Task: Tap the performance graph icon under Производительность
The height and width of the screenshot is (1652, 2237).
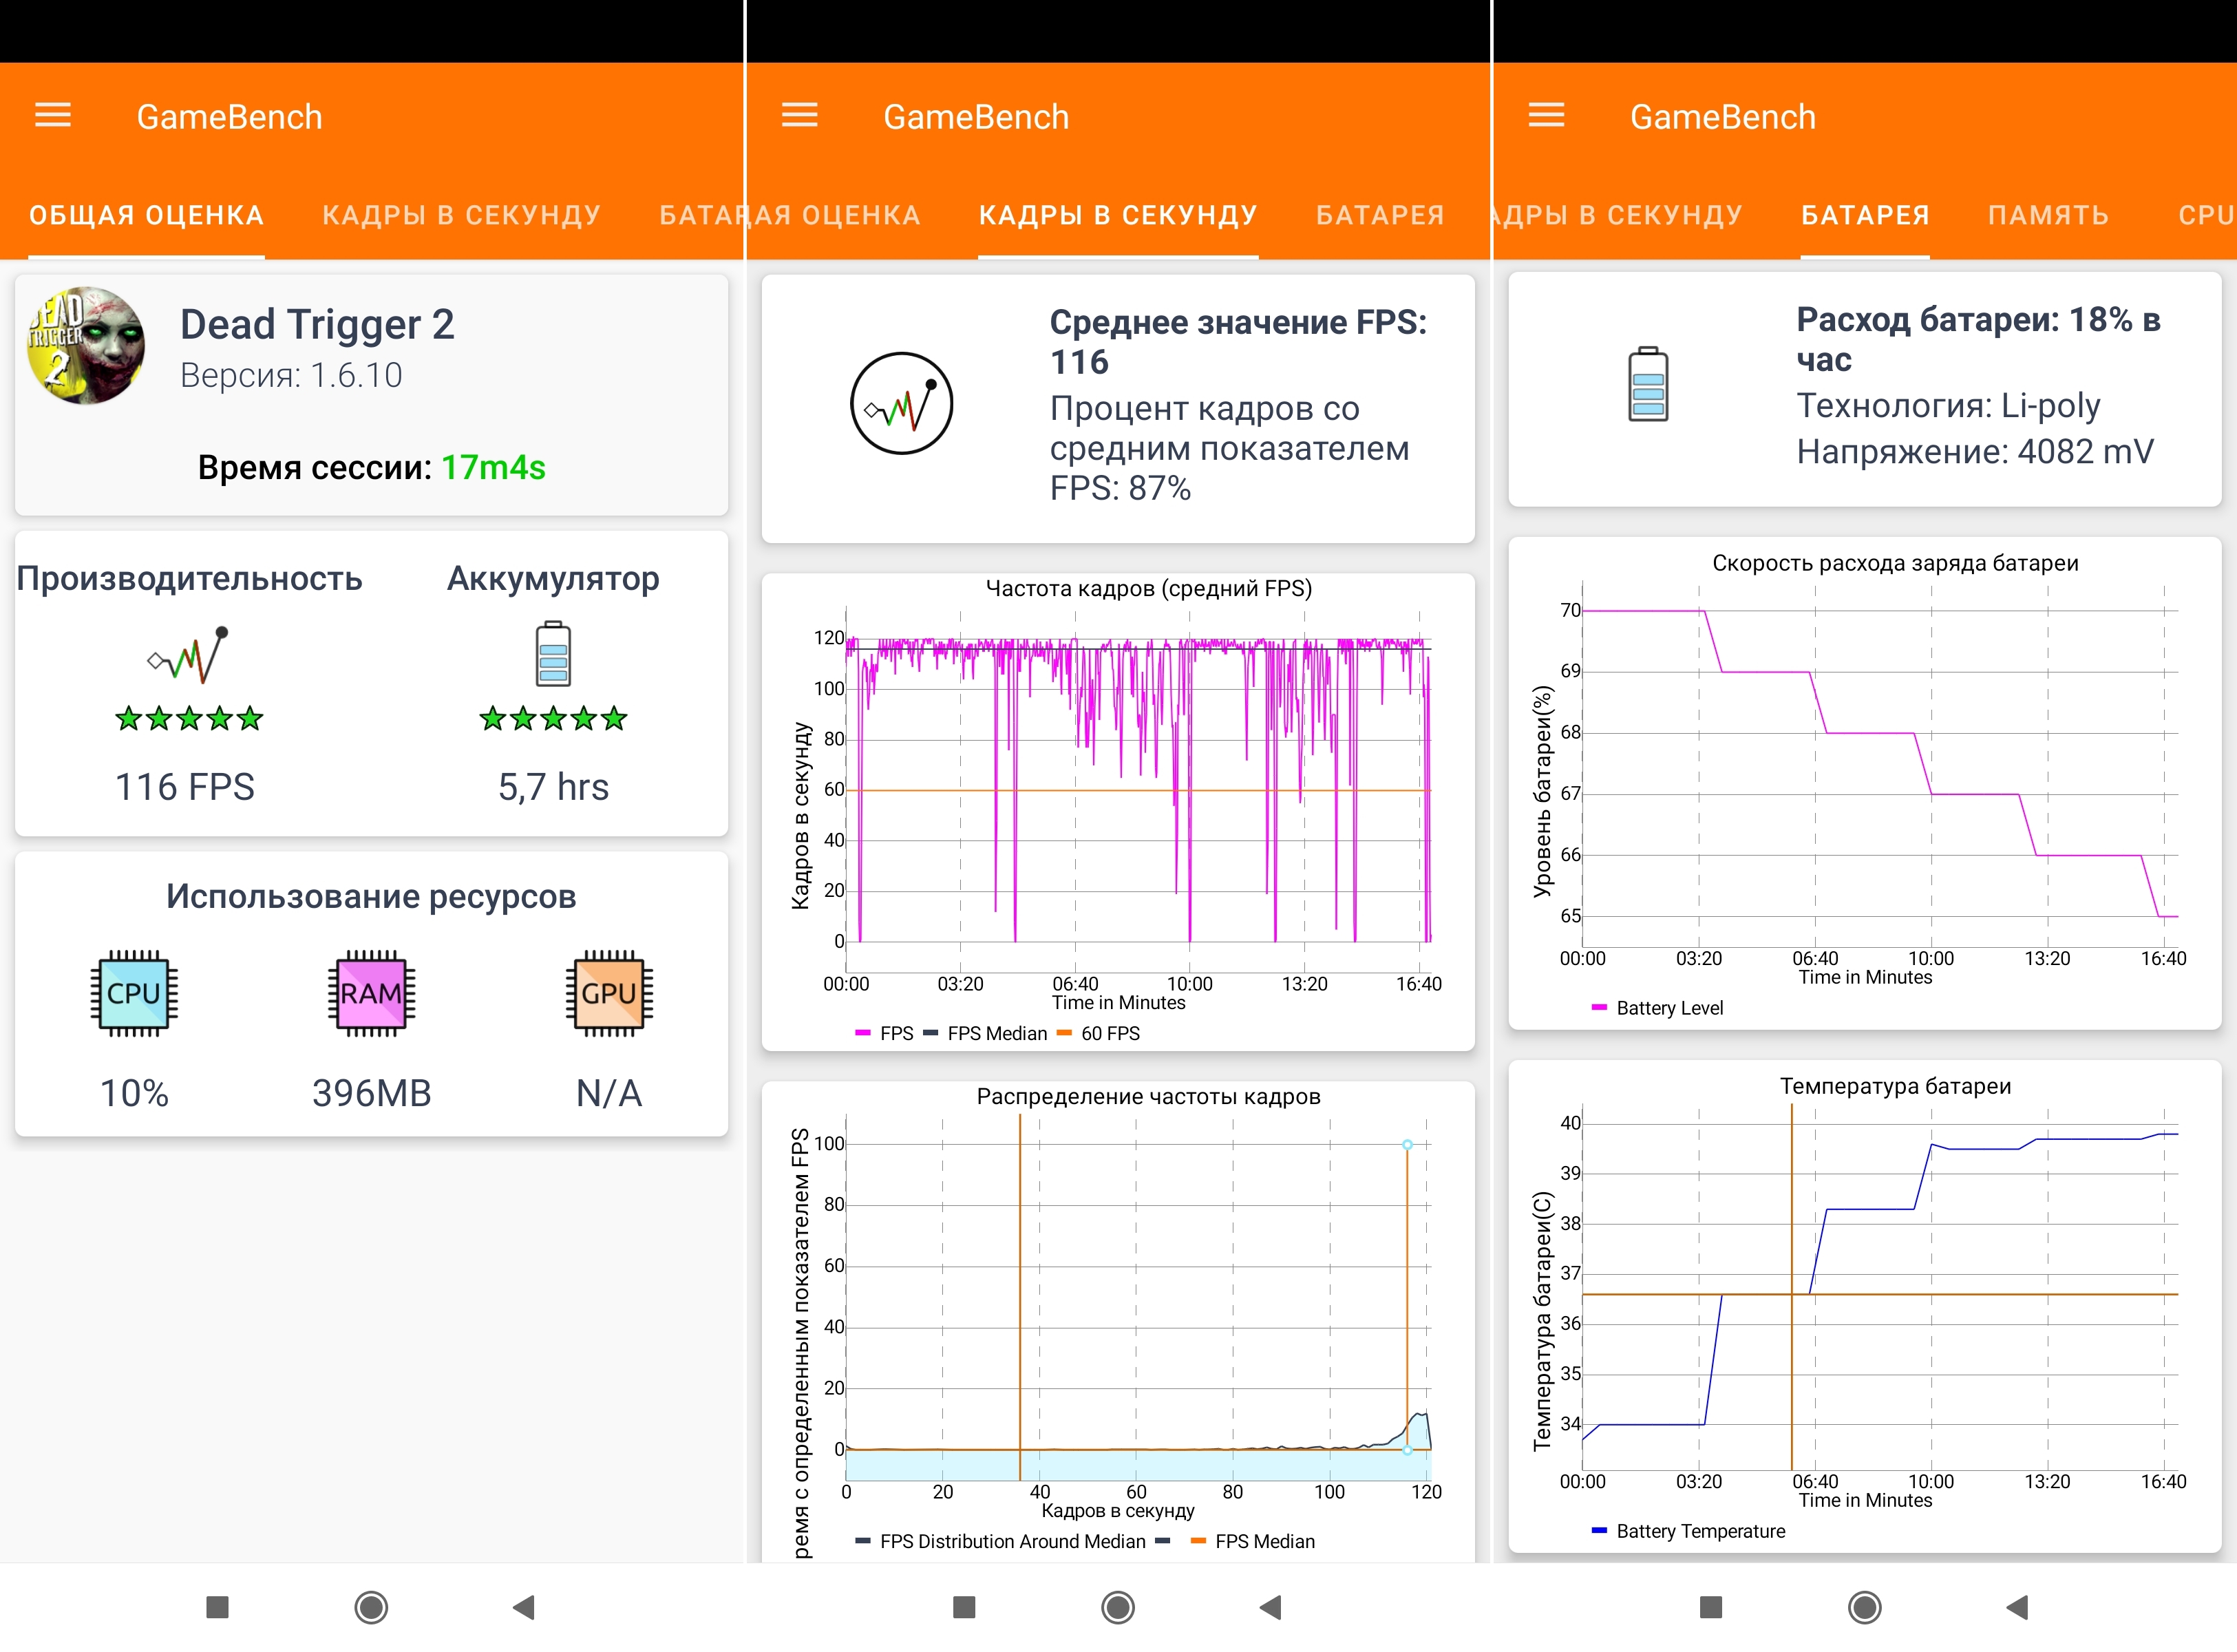Action: (189, 656)
